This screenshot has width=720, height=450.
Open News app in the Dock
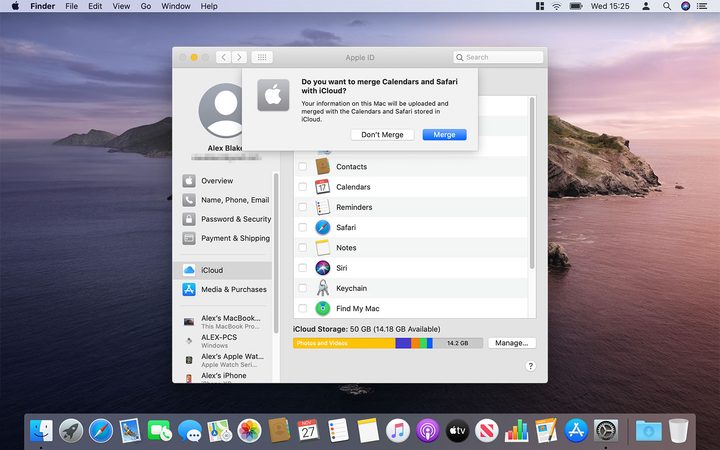pyautogui.click(x=487, y=431)
